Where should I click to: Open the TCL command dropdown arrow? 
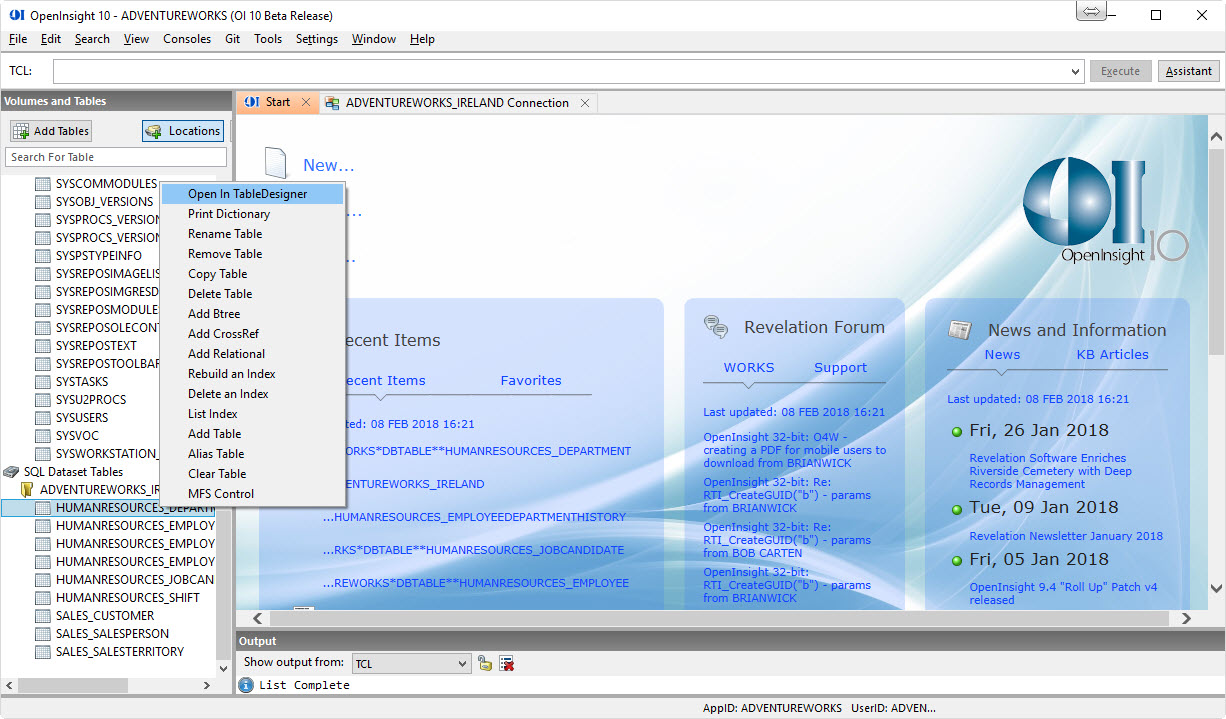click(x=1076, y=72)
